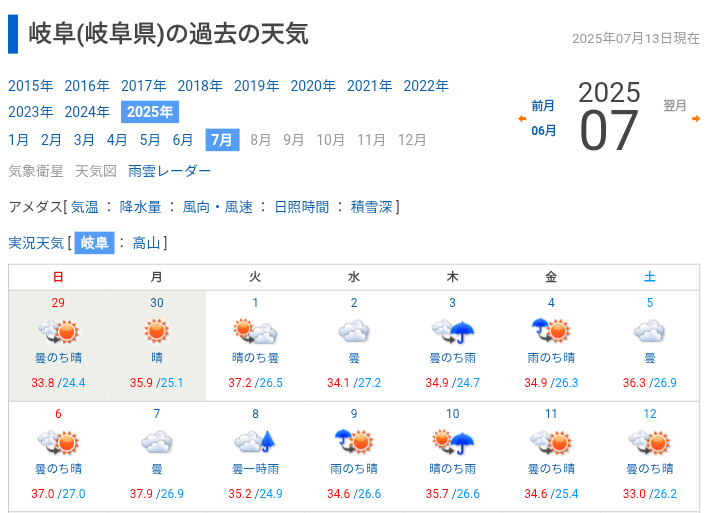This screenshot has height=513, width=720.
Task: Open the 2016年 weather archive
Action: (87, 86)
